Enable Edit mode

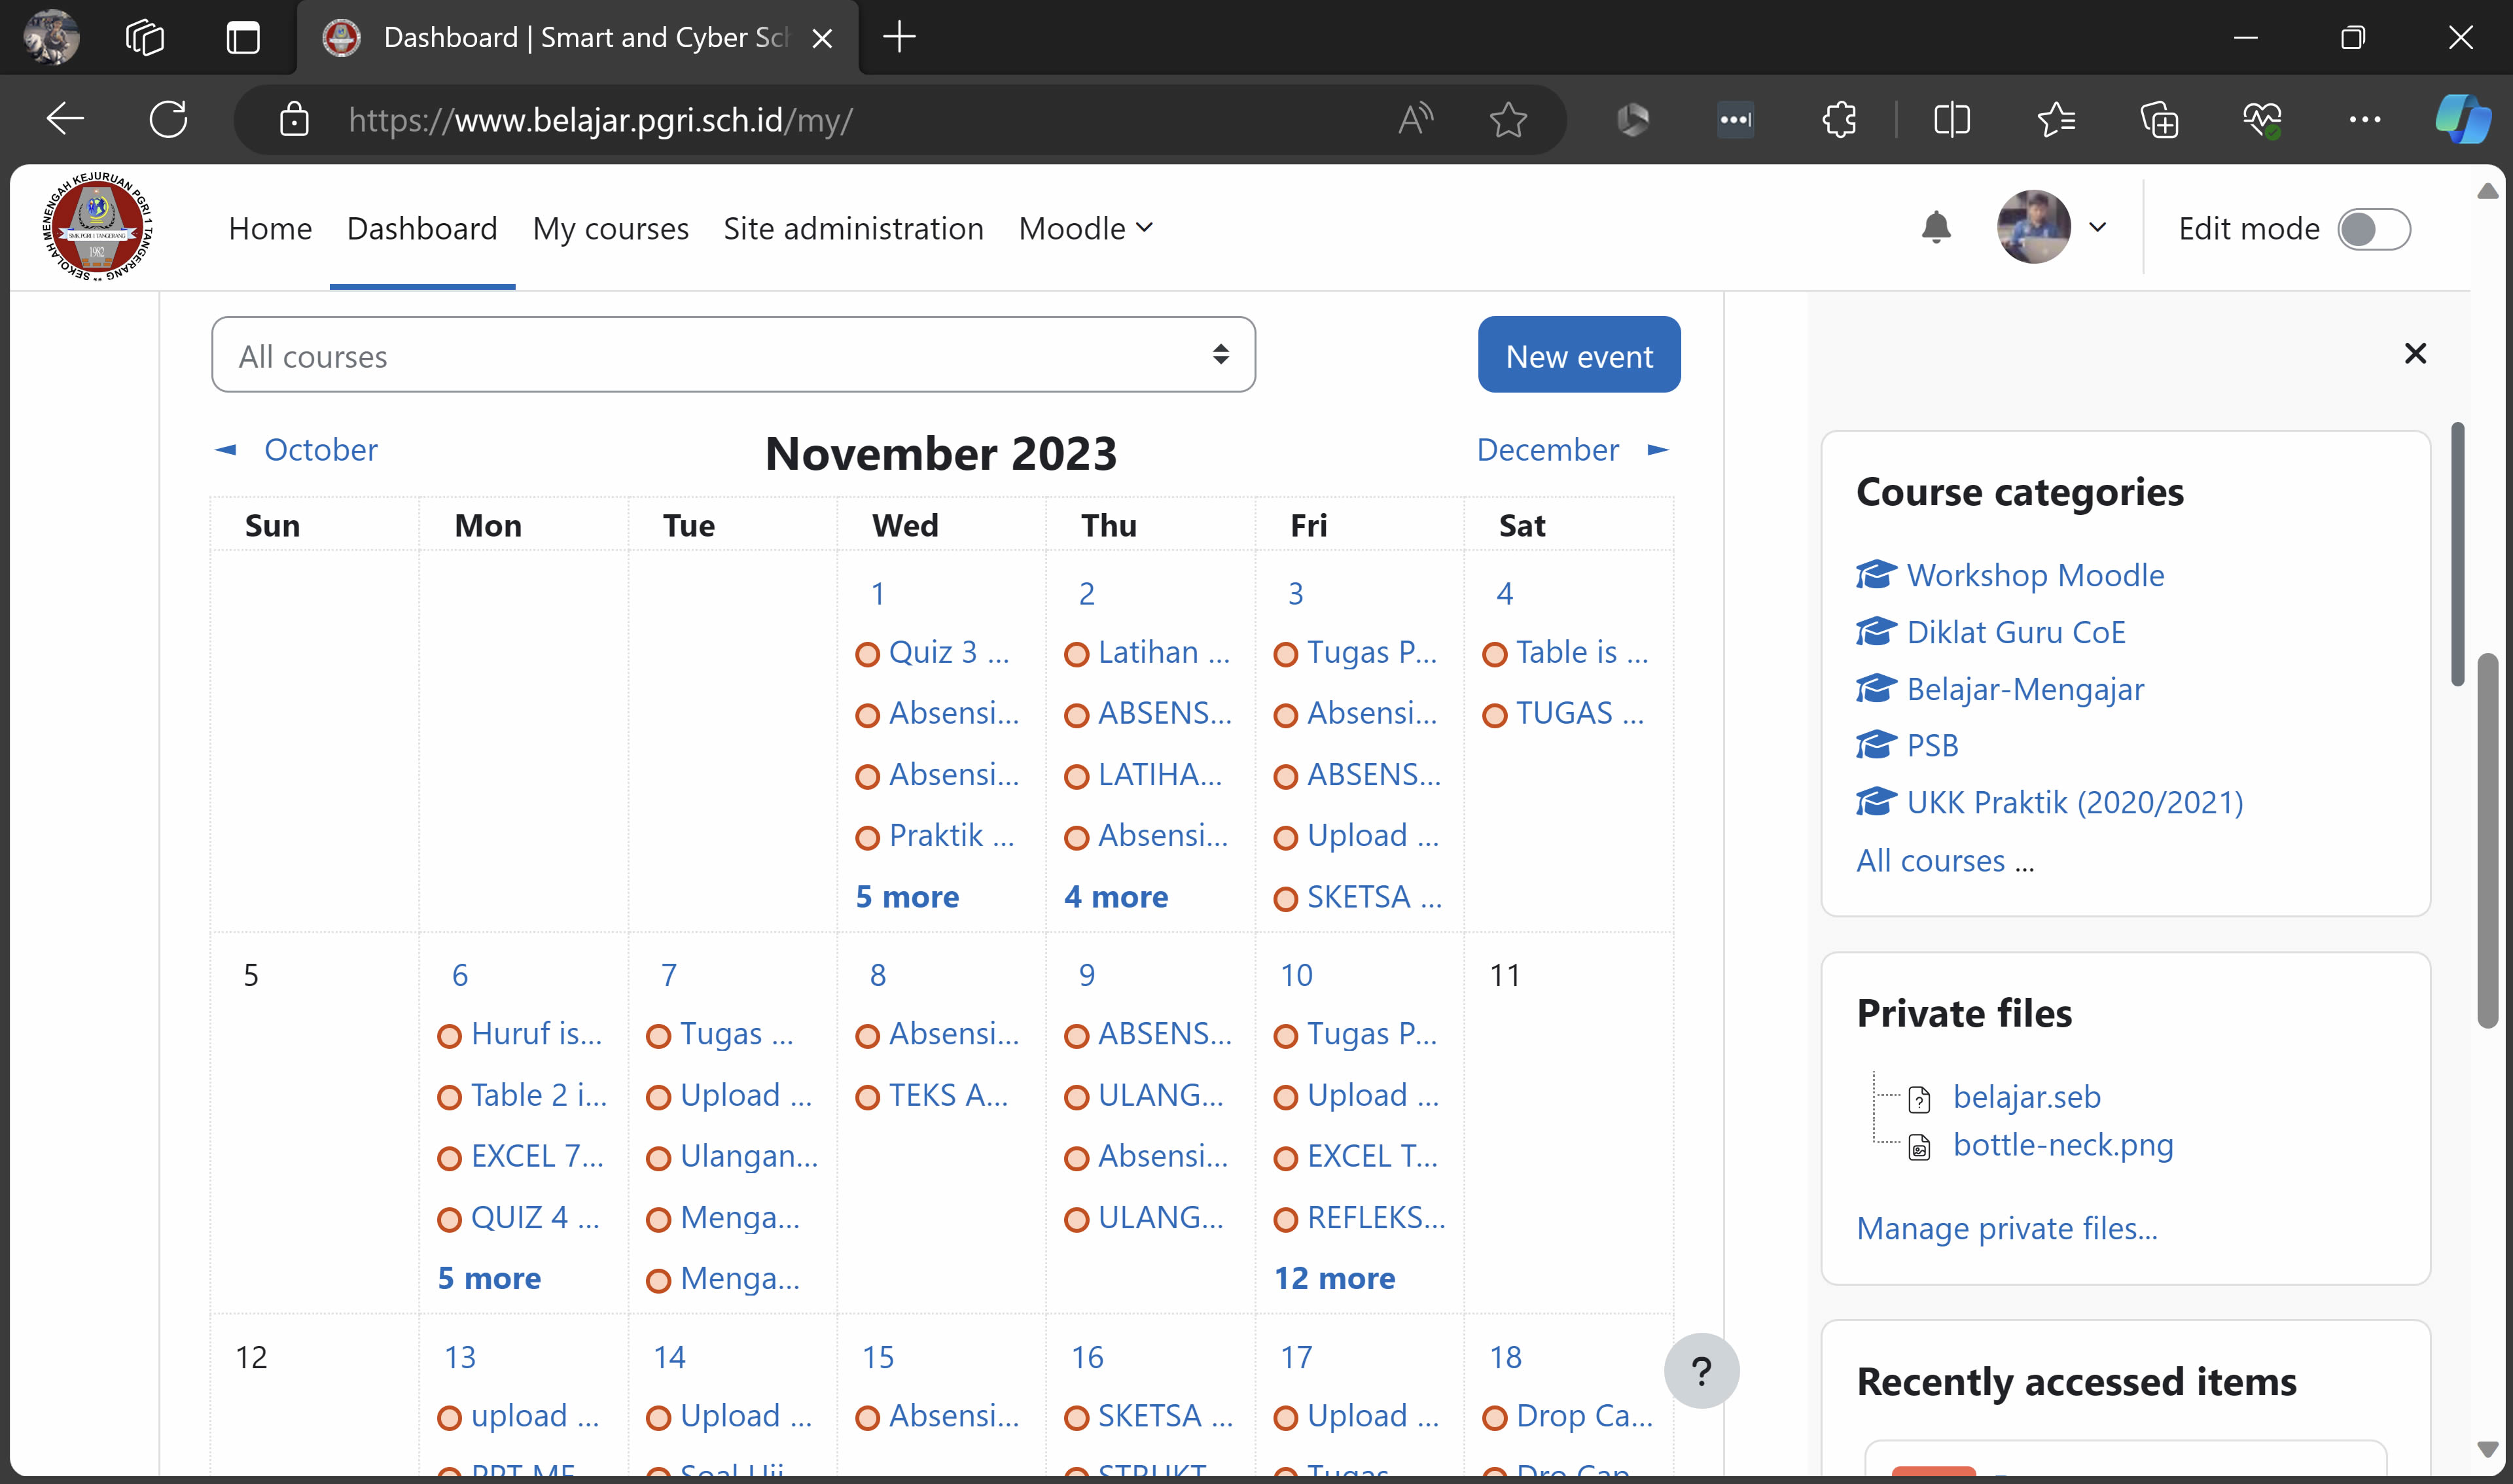(x=2375, y=228)
